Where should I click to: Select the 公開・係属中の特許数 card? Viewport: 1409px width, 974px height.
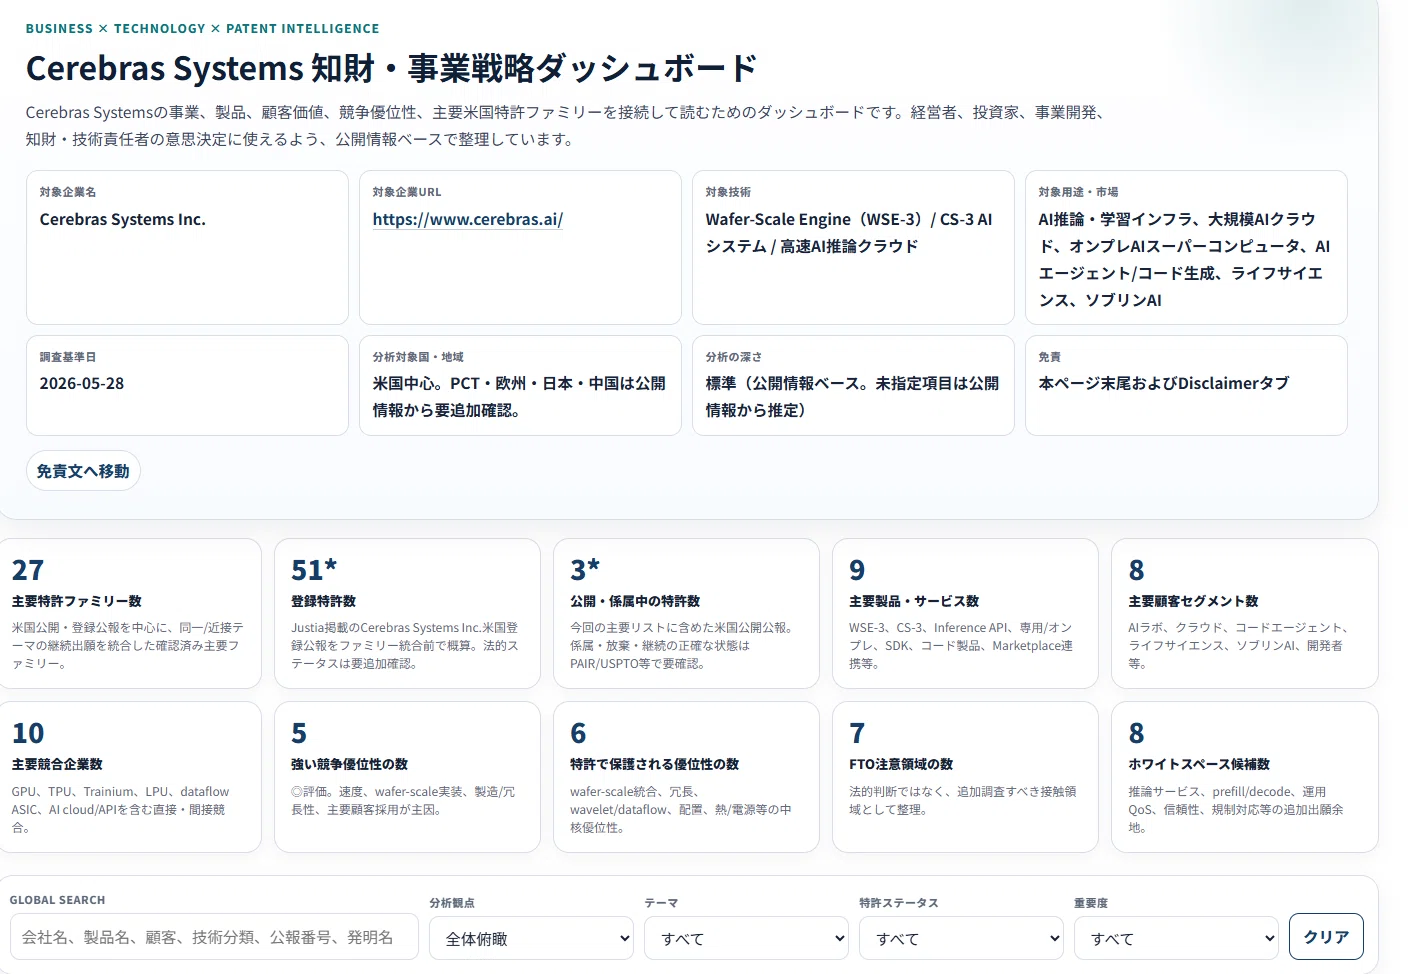pos(686,614)
